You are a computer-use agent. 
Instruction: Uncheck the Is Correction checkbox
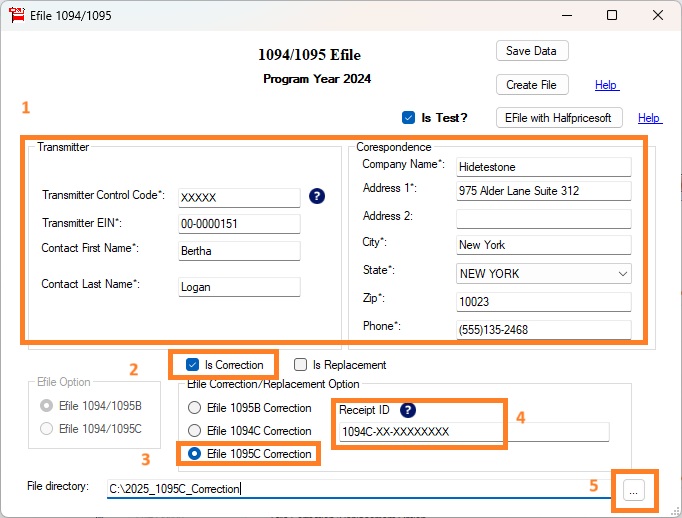[x=193, y=365]
